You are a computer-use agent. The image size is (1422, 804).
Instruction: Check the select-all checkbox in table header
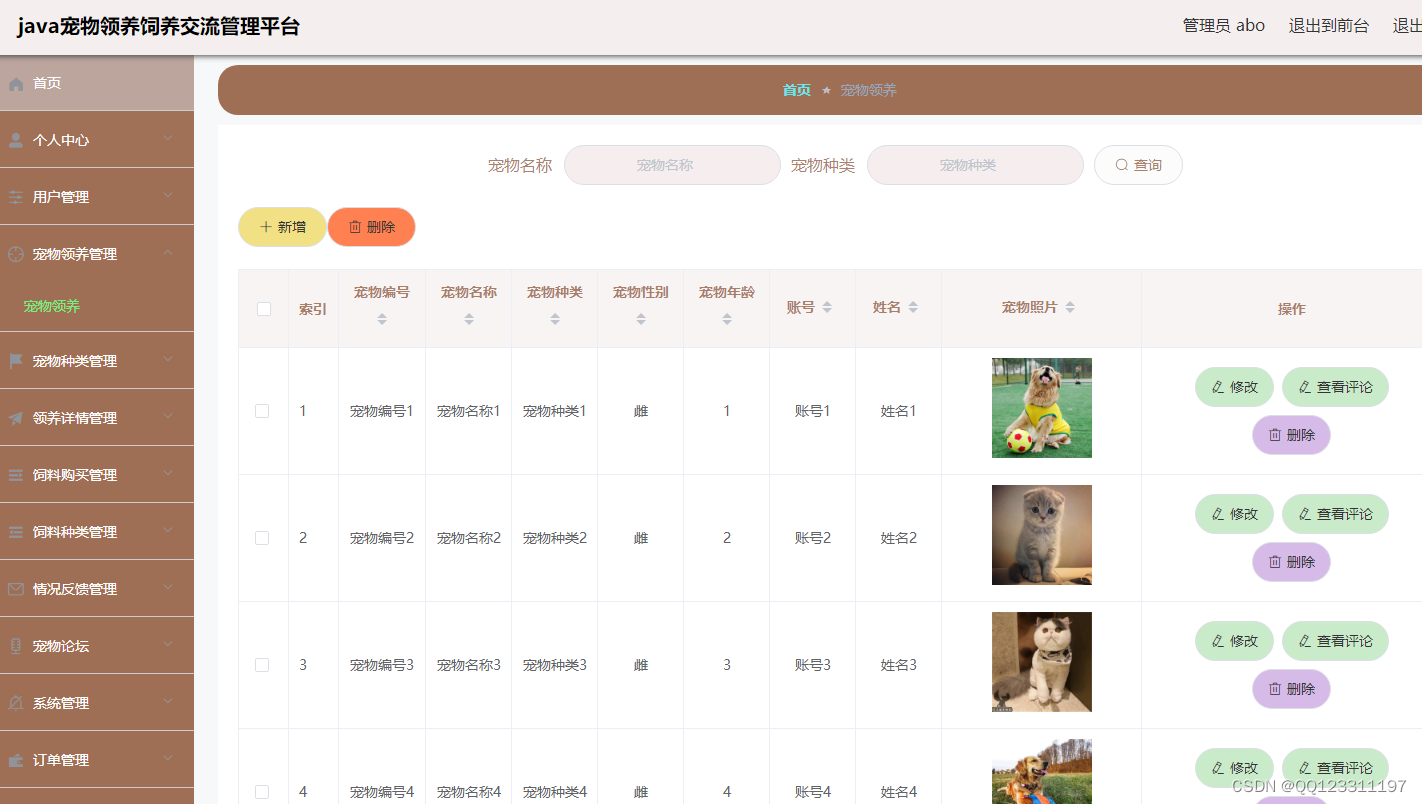[263, 309]
